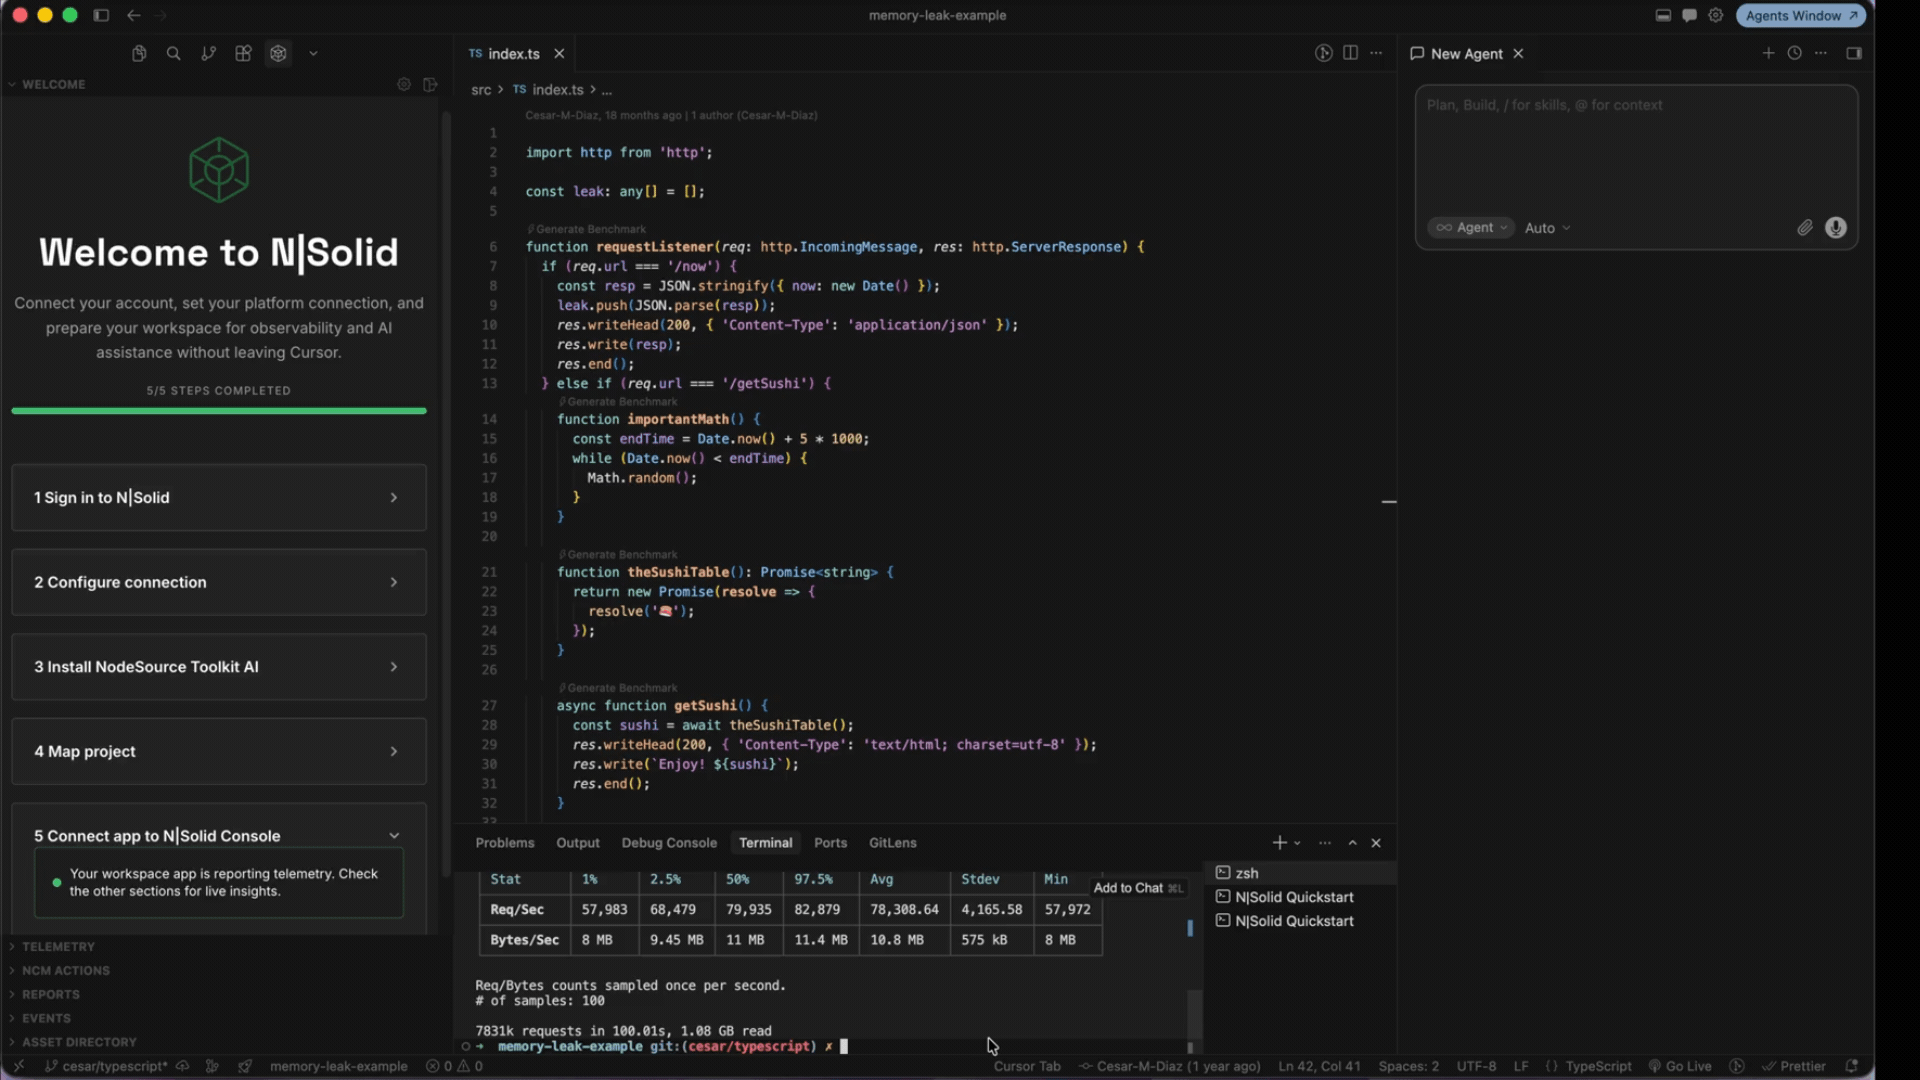The height and width of the screenshot is (1080, 1920).
Task: Open the Search view icon
Action: pos(173,54)
